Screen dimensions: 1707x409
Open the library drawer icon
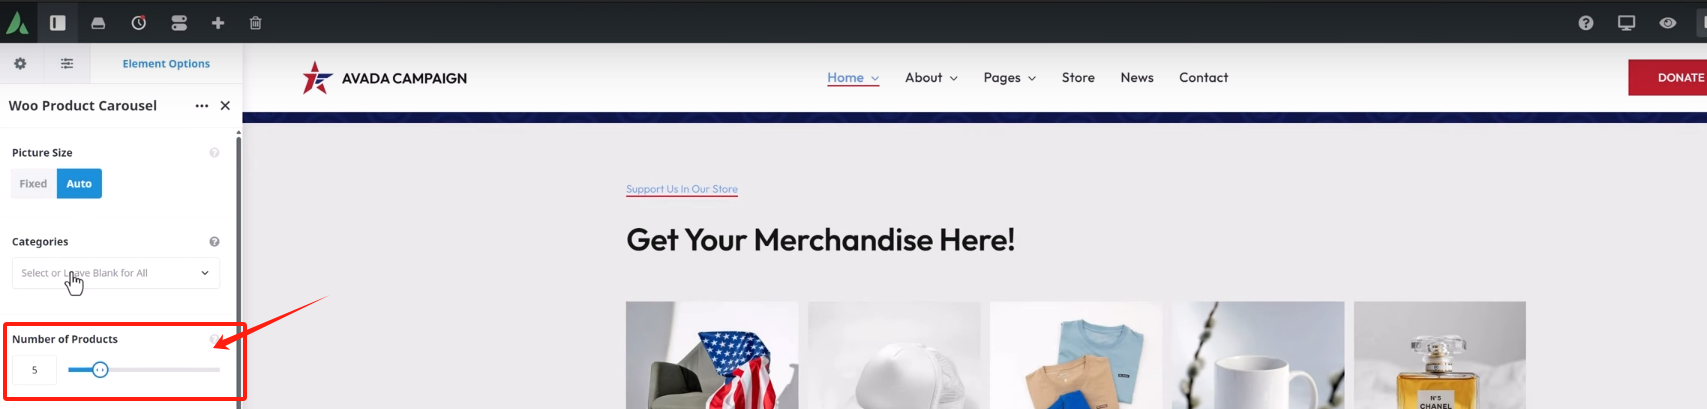[x=98, y=22]
